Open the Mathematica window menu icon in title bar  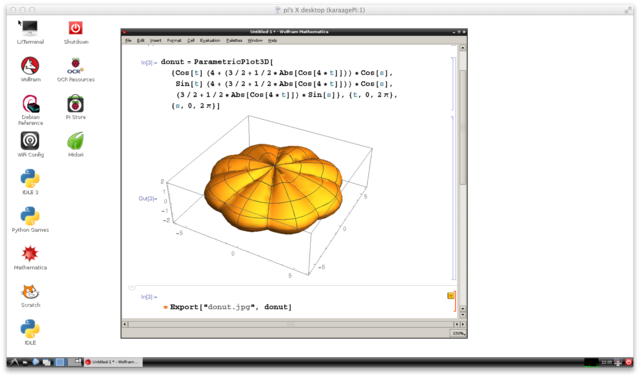124,32
